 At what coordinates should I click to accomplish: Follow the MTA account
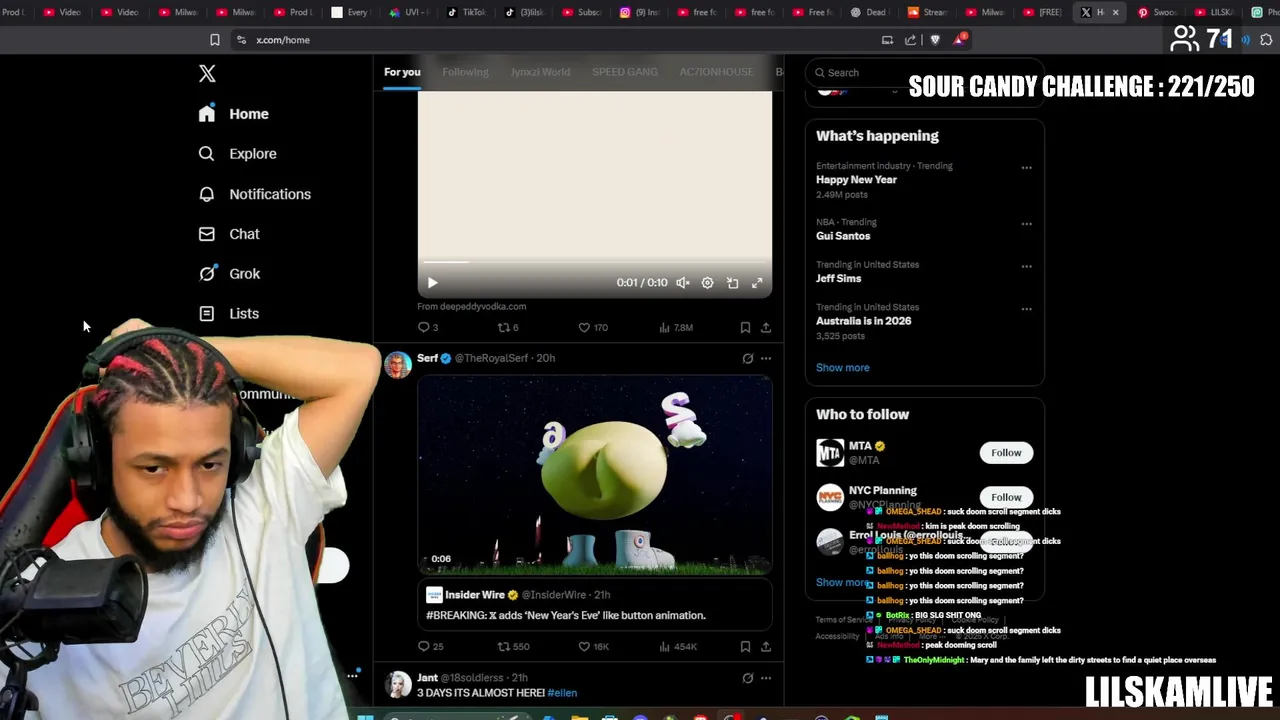point(1006,453)
